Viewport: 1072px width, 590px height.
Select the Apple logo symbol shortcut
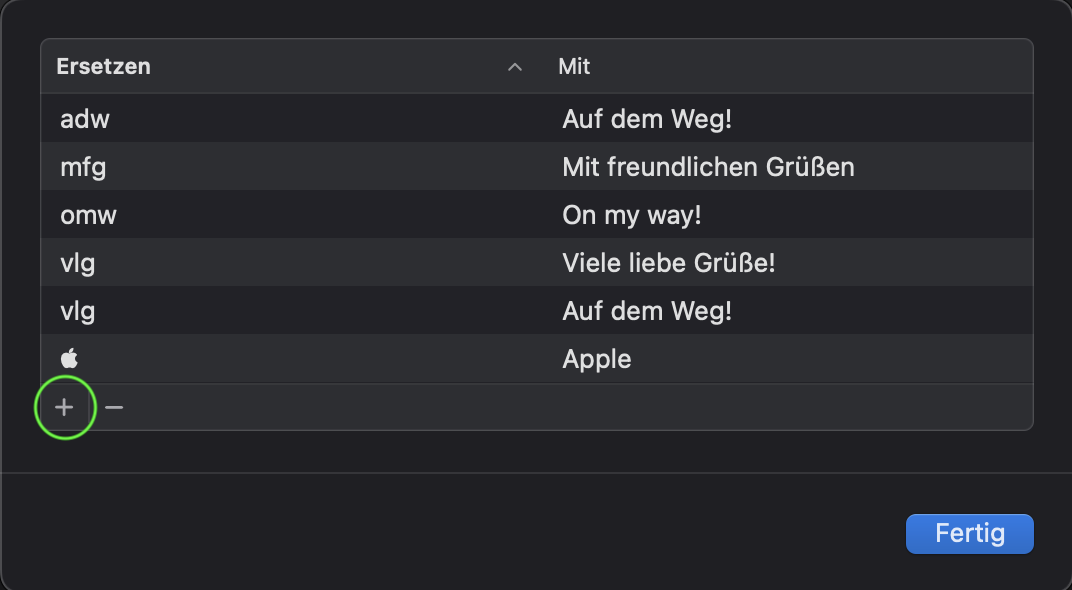(69, 359)
